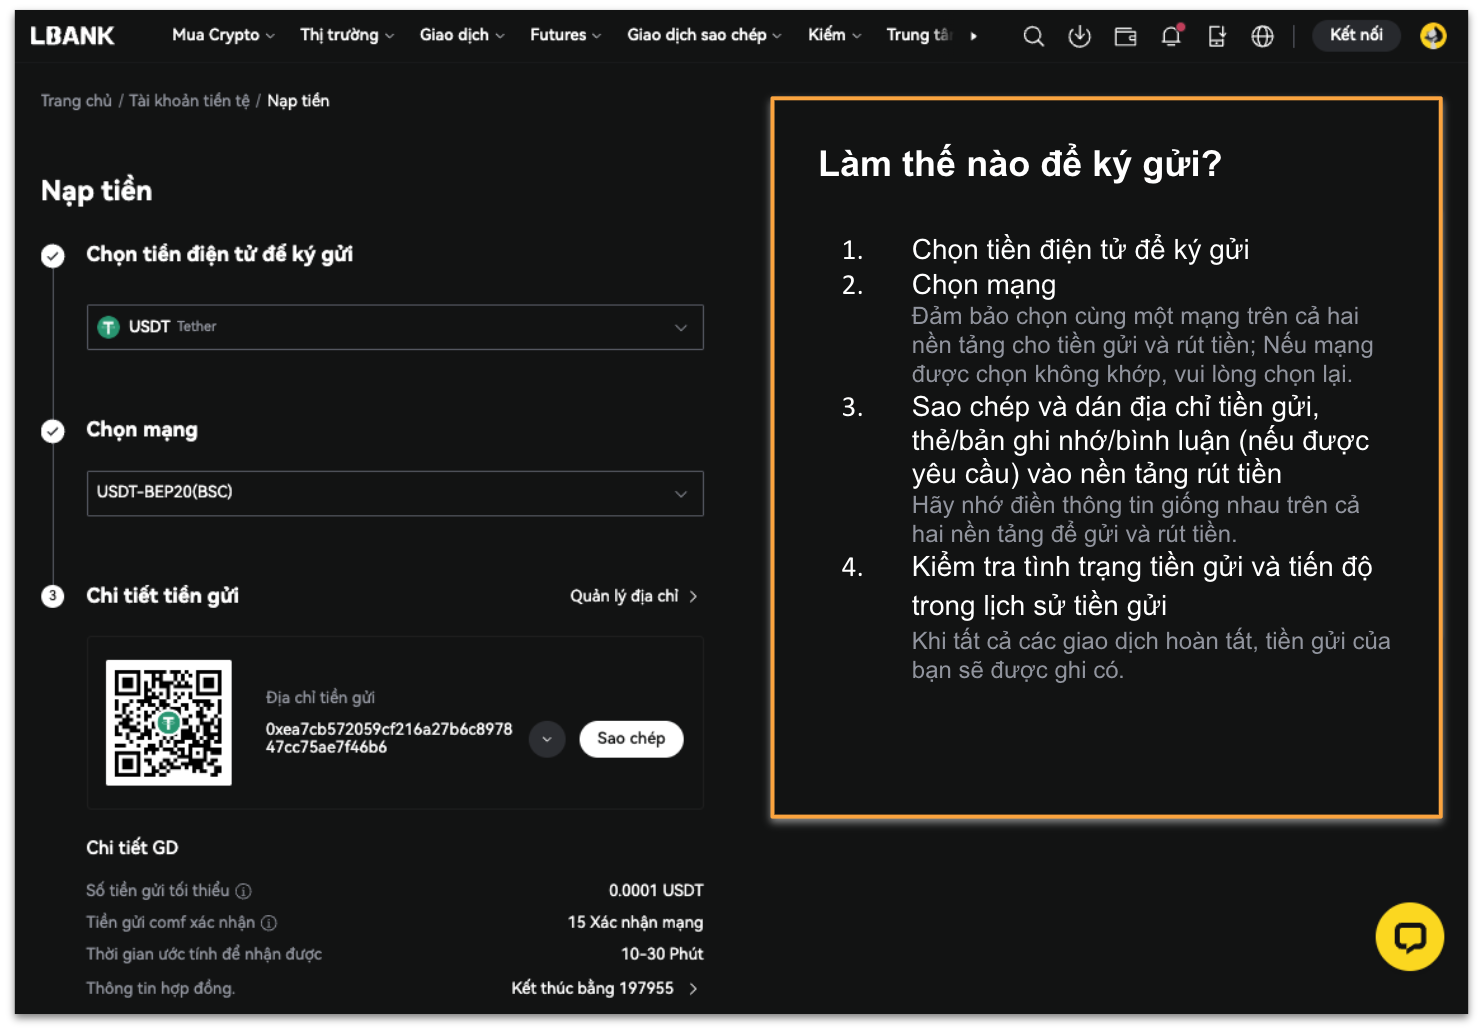Image resolution: width=1484 pixels, height=1028 pixels.
Task: Click the 0.0001 USDT minimum value
Action: point(656,891)
